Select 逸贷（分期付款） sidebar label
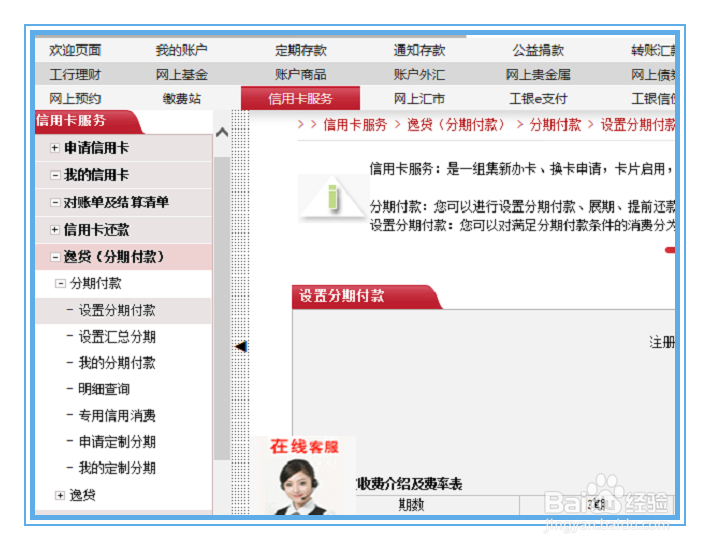 pyautogui.click(x=114, y=257)
